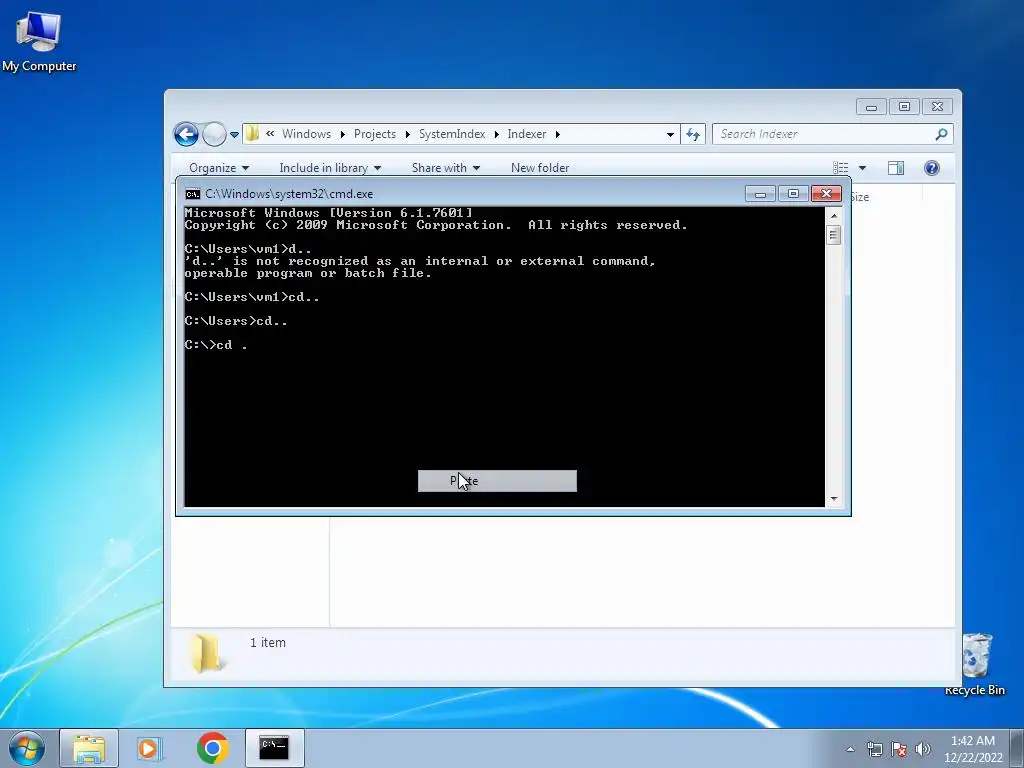Screen dimensions: 1024x768
Task: Open the Organize menu
Action: point(219,168)
